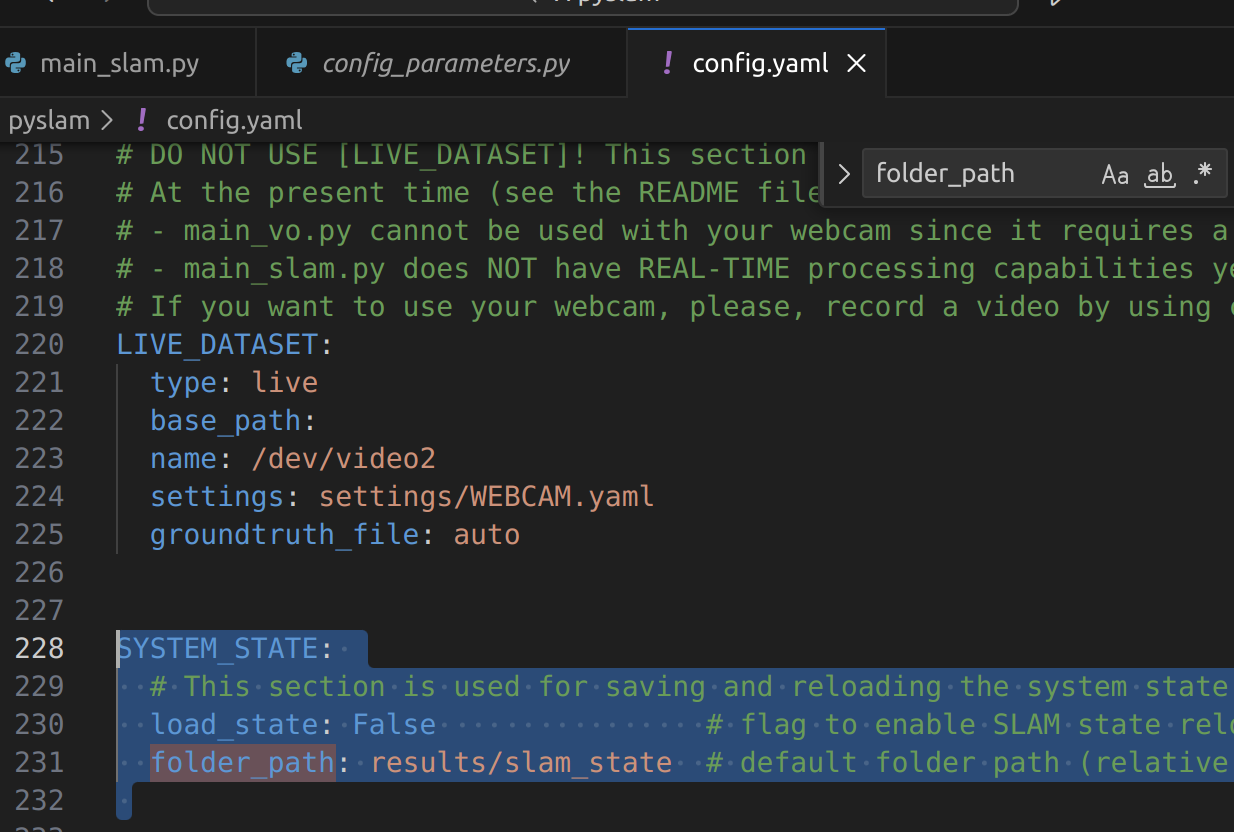Click the Python icon on main_slam.py tab
This screenshot has height=832, width=1234.
click(15, 64)
